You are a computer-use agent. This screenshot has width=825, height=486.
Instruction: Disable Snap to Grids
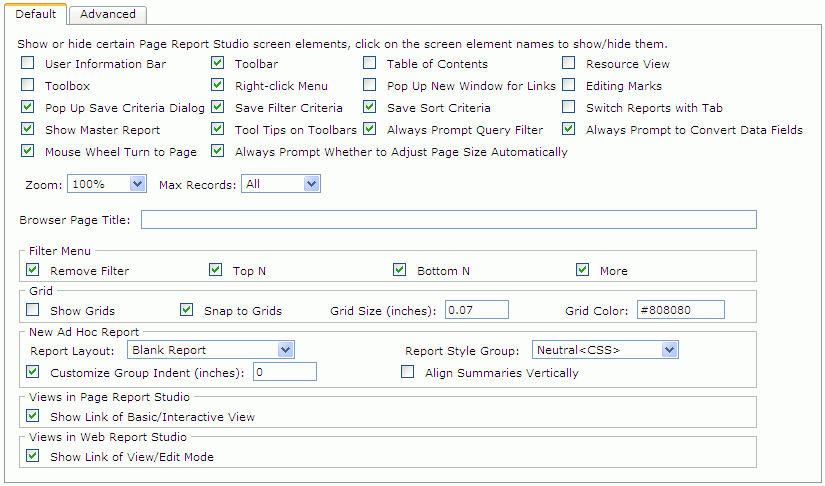coord(187,310)
